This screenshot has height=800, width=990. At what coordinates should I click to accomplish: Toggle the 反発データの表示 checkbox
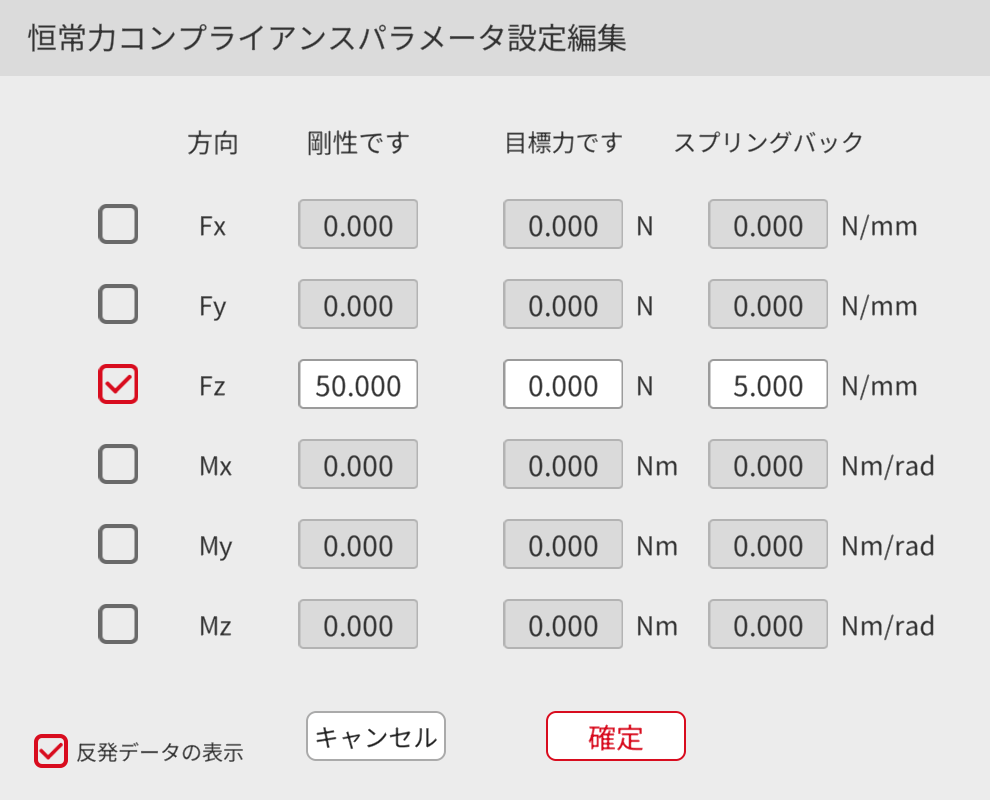click(51, 751)
